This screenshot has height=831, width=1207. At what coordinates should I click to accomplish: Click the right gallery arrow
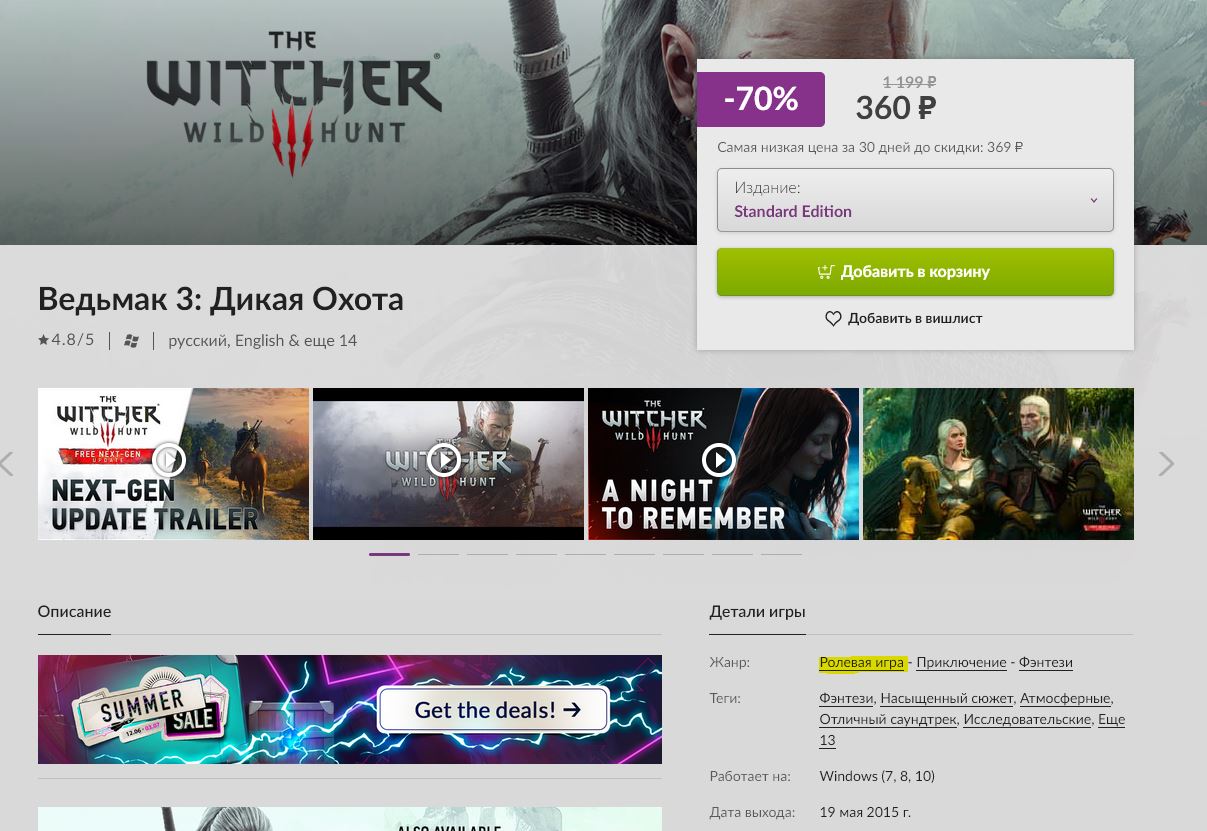[1166, 464]
